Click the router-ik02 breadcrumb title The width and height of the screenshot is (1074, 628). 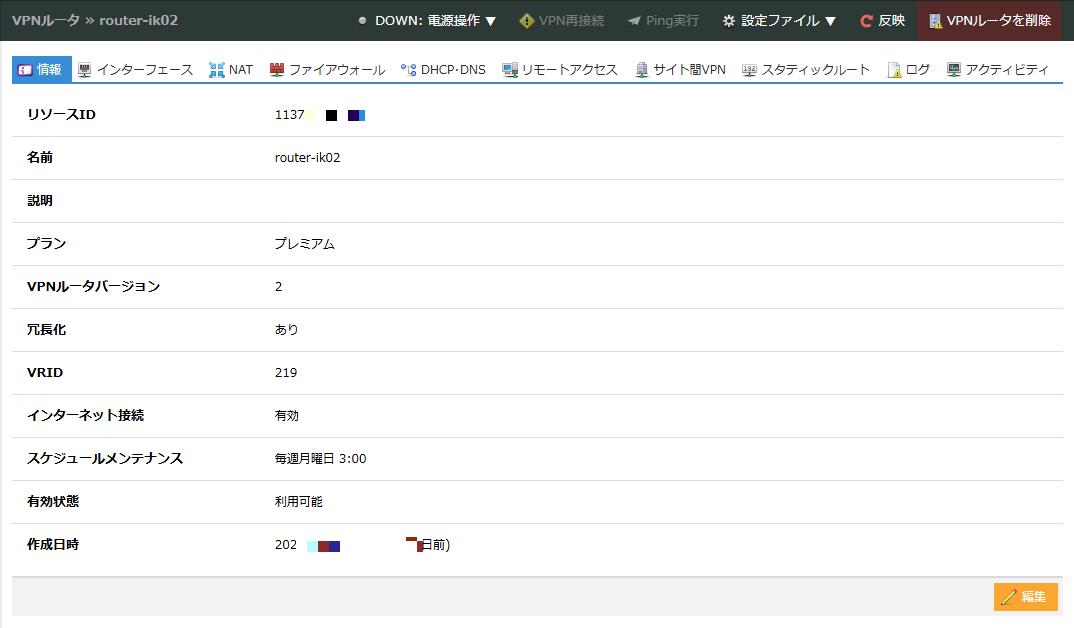pyautogui.click(x=138, y=21)
